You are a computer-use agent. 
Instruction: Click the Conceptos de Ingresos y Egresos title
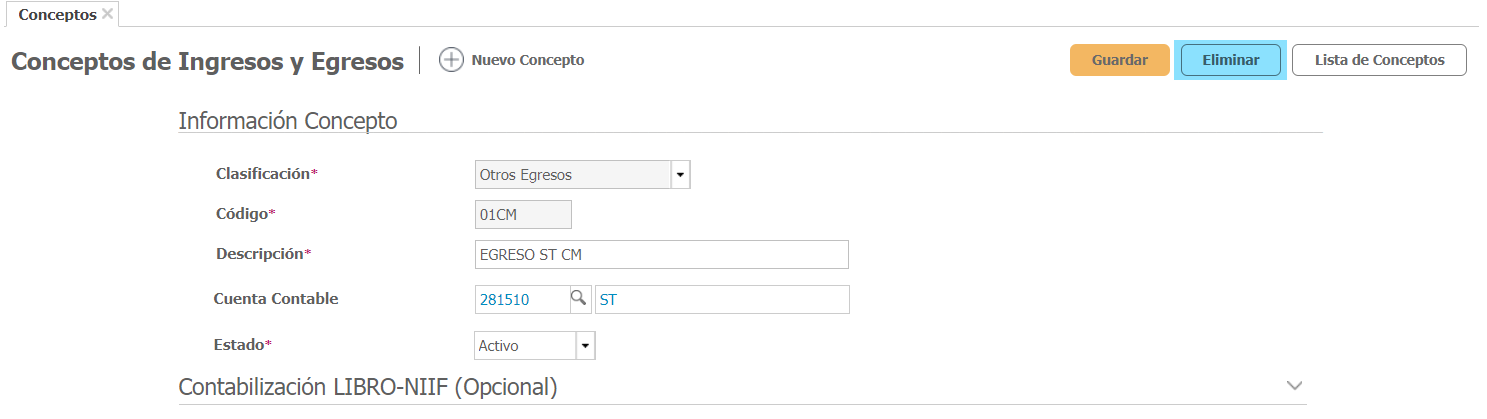point(207,61)
